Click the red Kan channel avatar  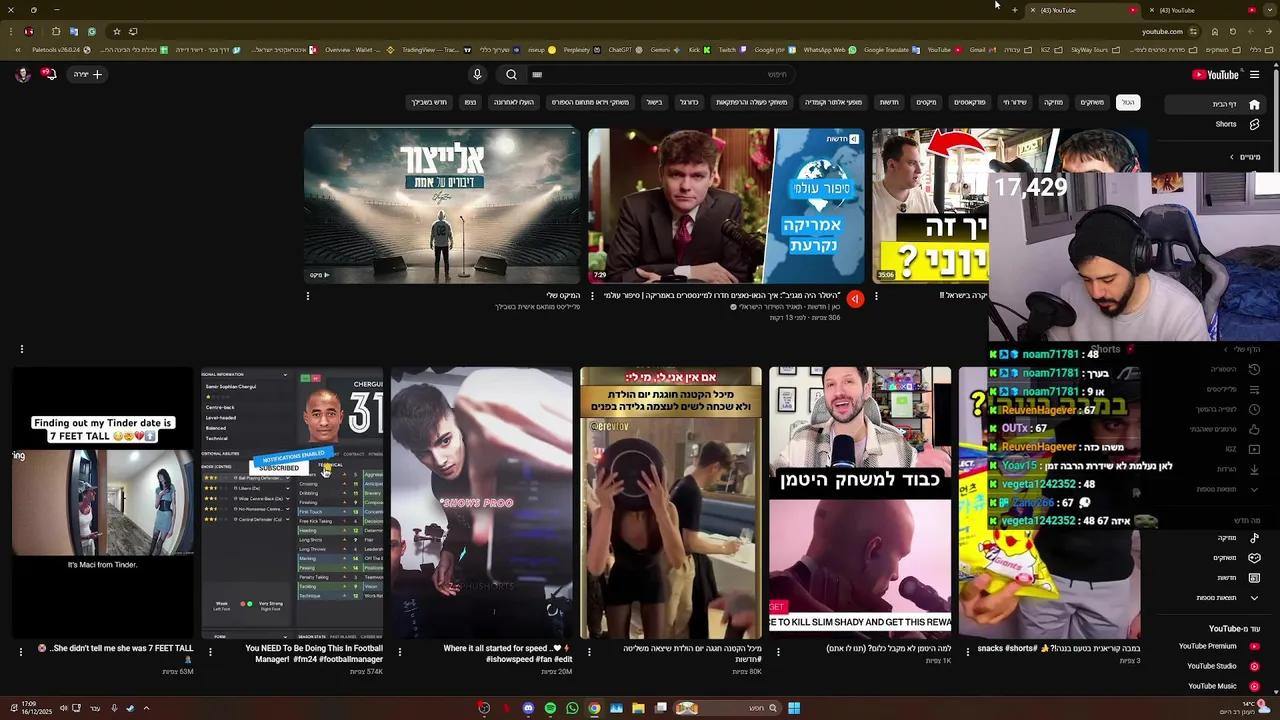tap(854, 298)
